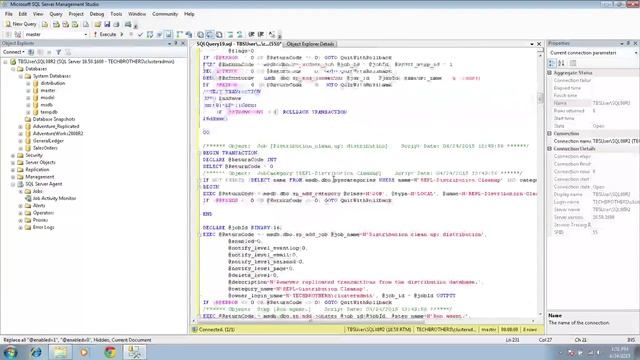Toggle IntelliSense Enabled toolbar button
This screenshot has height=360, width=640.
[x=169, y=35]
